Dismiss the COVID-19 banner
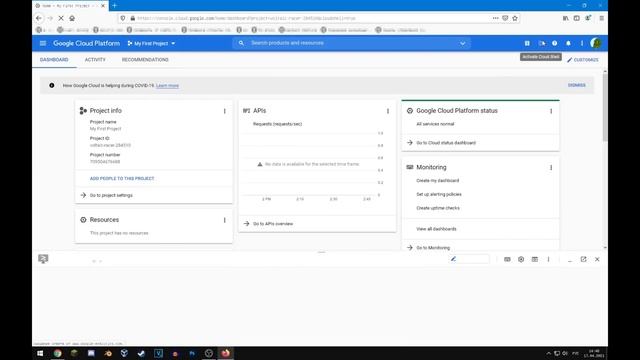This screenshot has width=640, height=360. pyautogui.click(x=576, y=85)
